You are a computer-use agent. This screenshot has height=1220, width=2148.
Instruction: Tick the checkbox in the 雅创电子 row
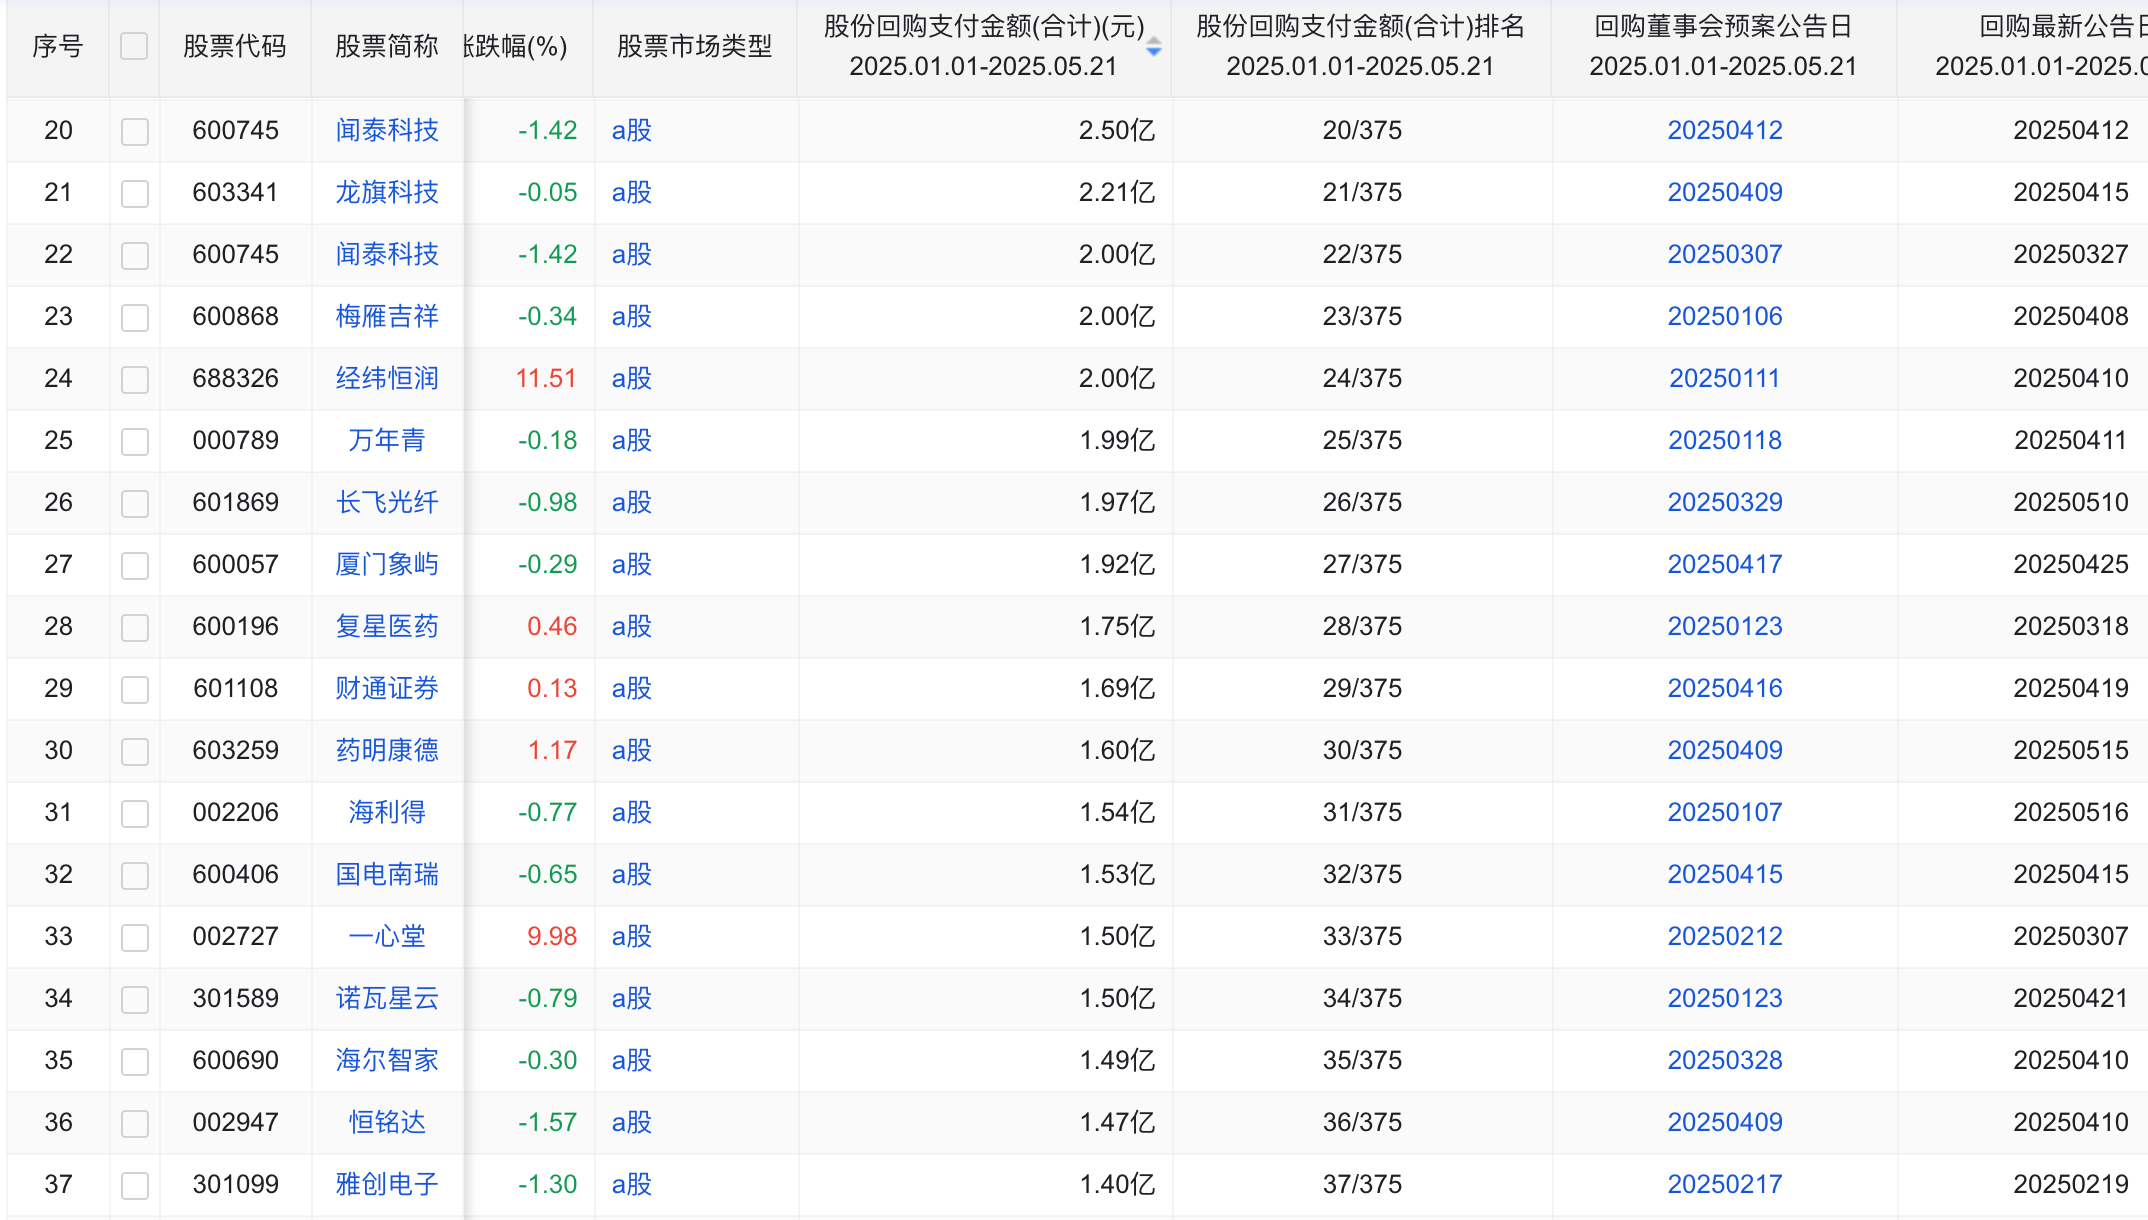click(x=134, y=1185)
